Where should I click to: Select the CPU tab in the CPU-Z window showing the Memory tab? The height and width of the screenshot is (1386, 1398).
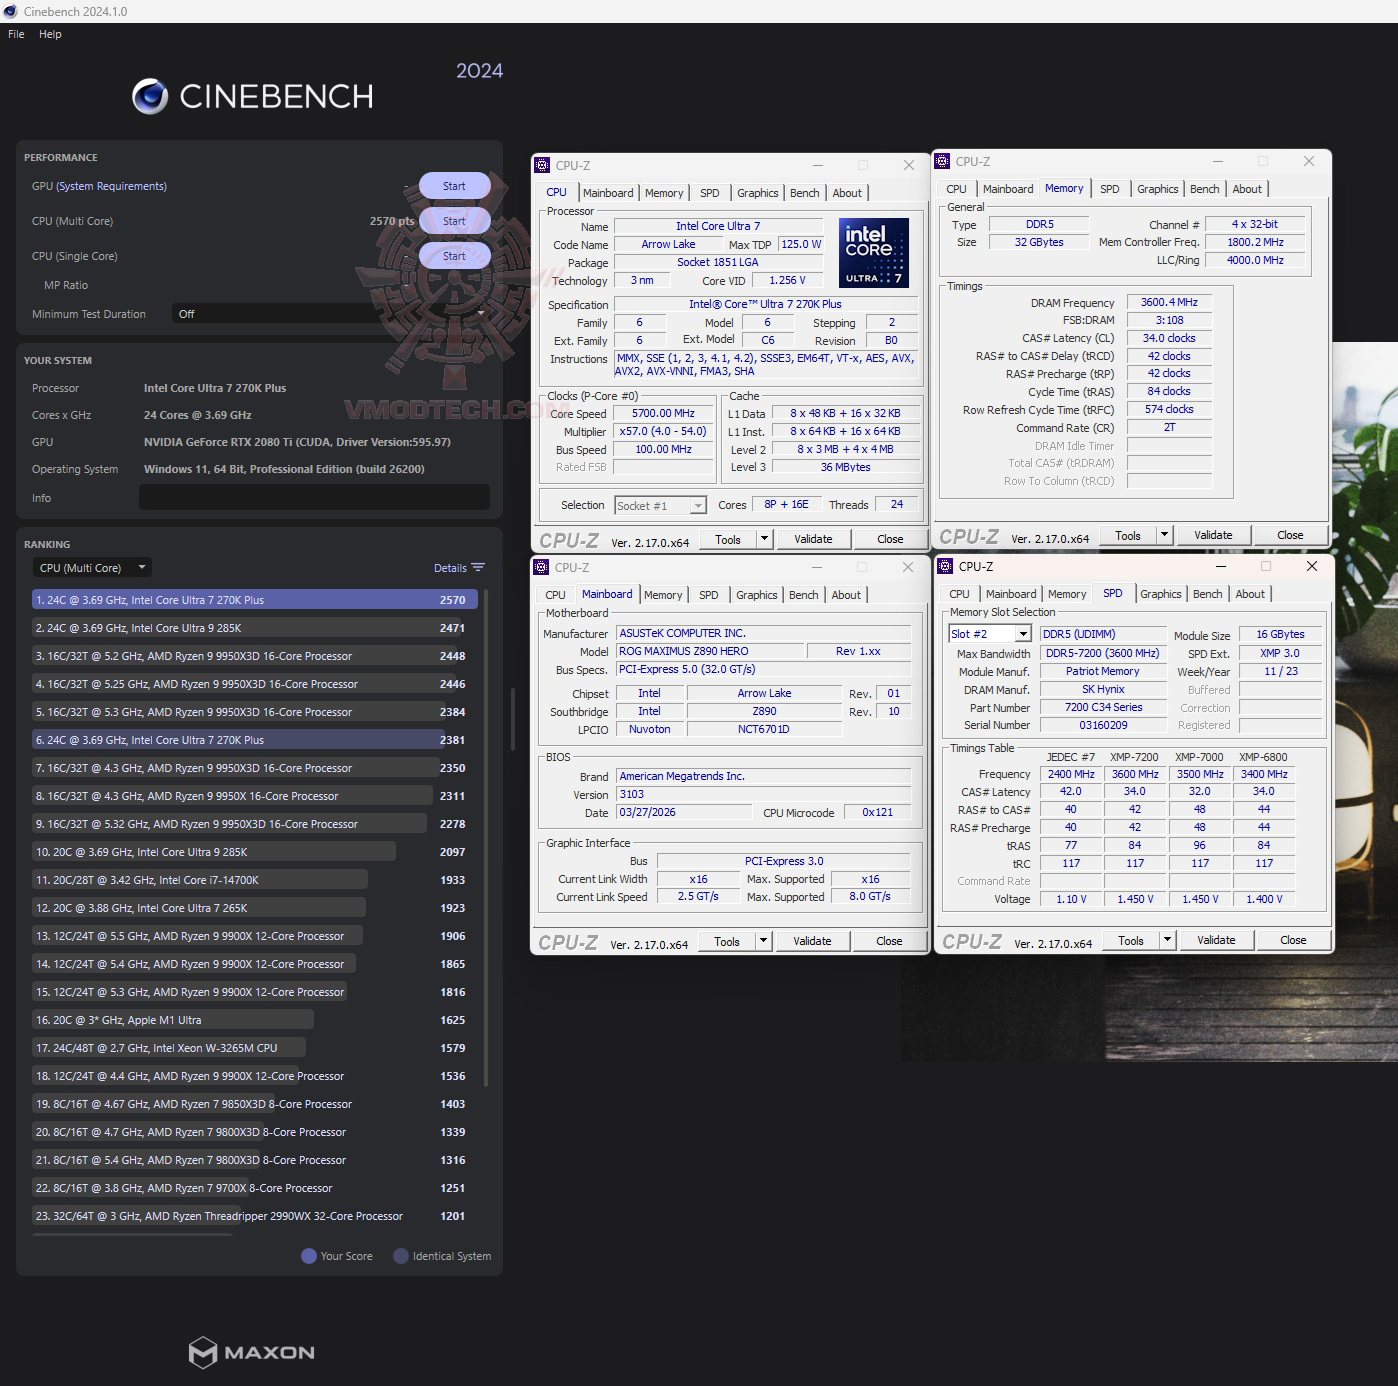pos(957,189)
